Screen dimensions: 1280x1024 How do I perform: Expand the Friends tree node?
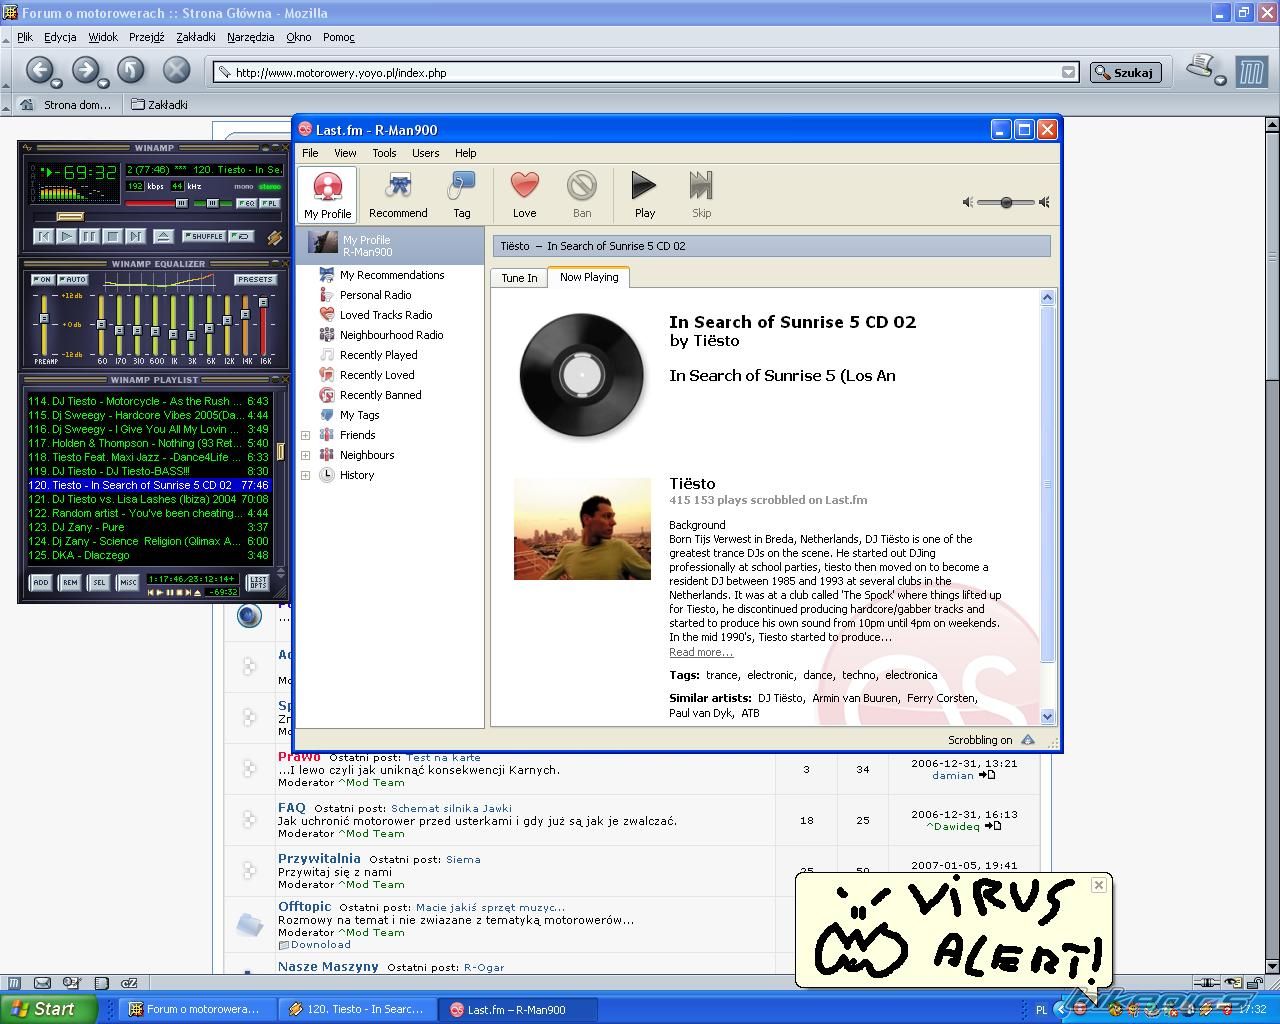coord(306,435)
